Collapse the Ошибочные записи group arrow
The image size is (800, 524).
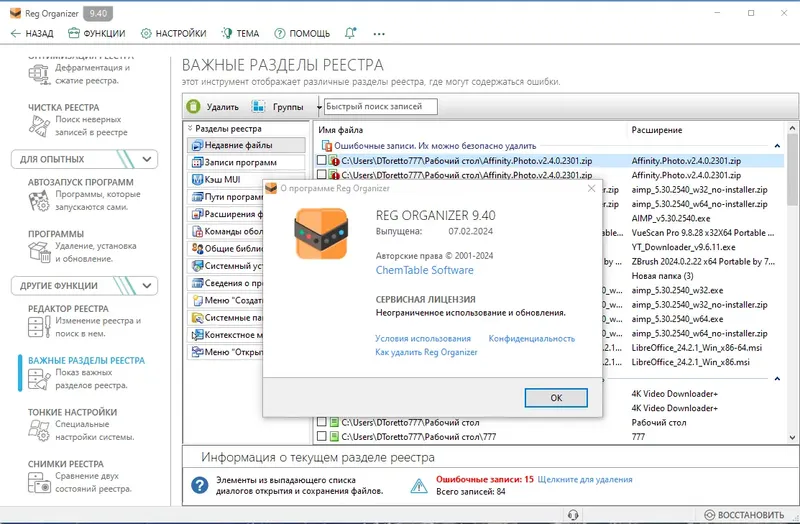point(777,146)
